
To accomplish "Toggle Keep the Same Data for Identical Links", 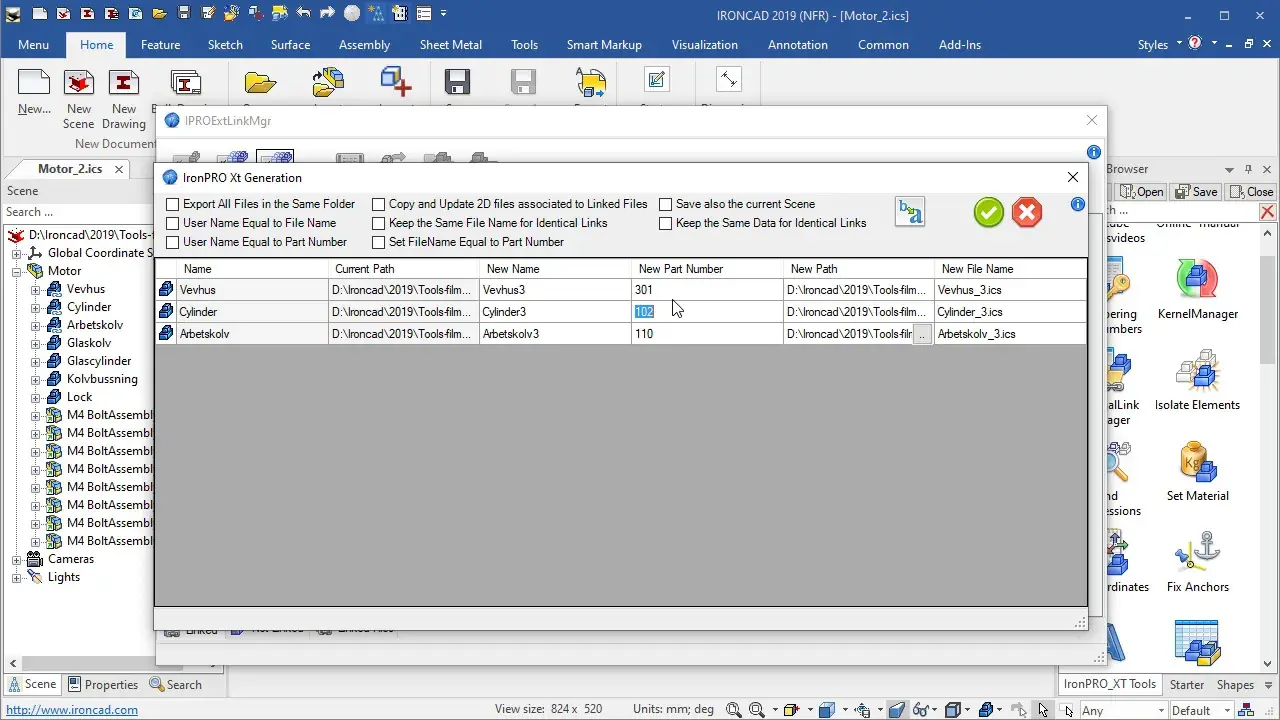I will coord(666,223).
